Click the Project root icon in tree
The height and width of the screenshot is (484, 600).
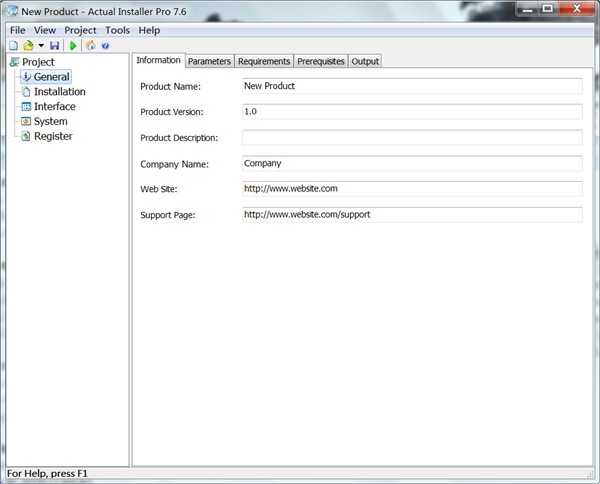click(x=15, y=62)
